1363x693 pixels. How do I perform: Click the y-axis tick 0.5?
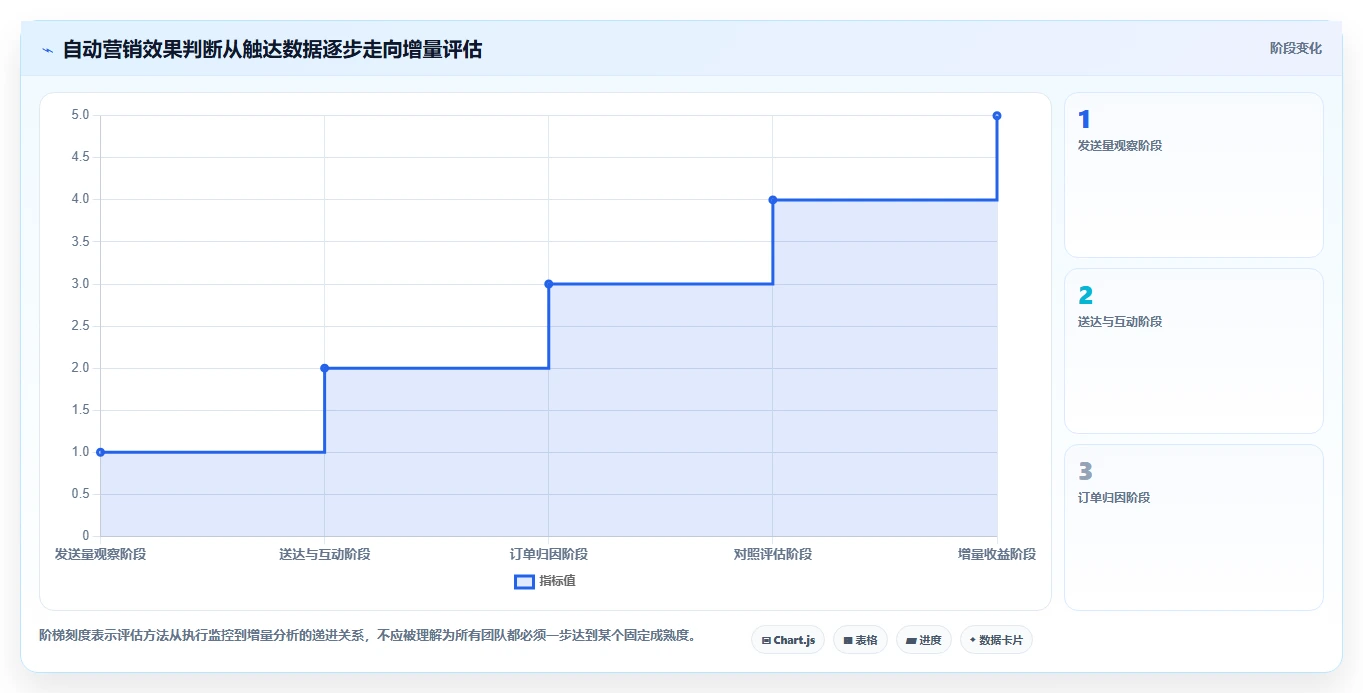(x=80, y=494)
